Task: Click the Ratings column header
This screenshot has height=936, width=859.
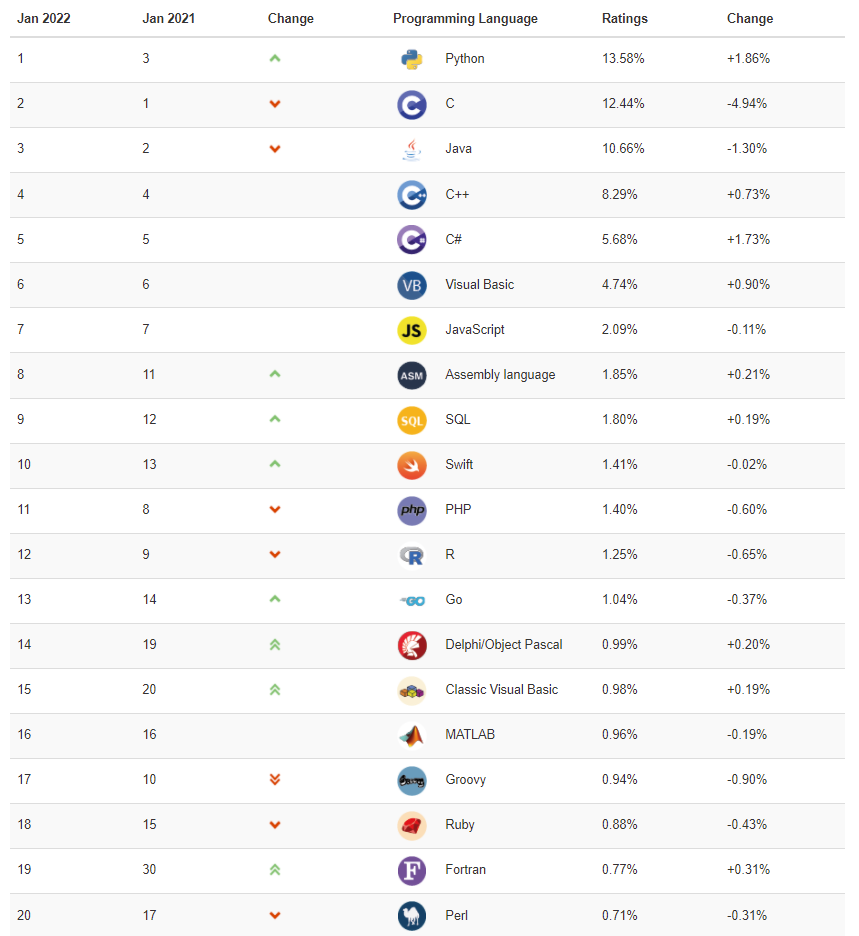Action: click(x=625, y=18)
